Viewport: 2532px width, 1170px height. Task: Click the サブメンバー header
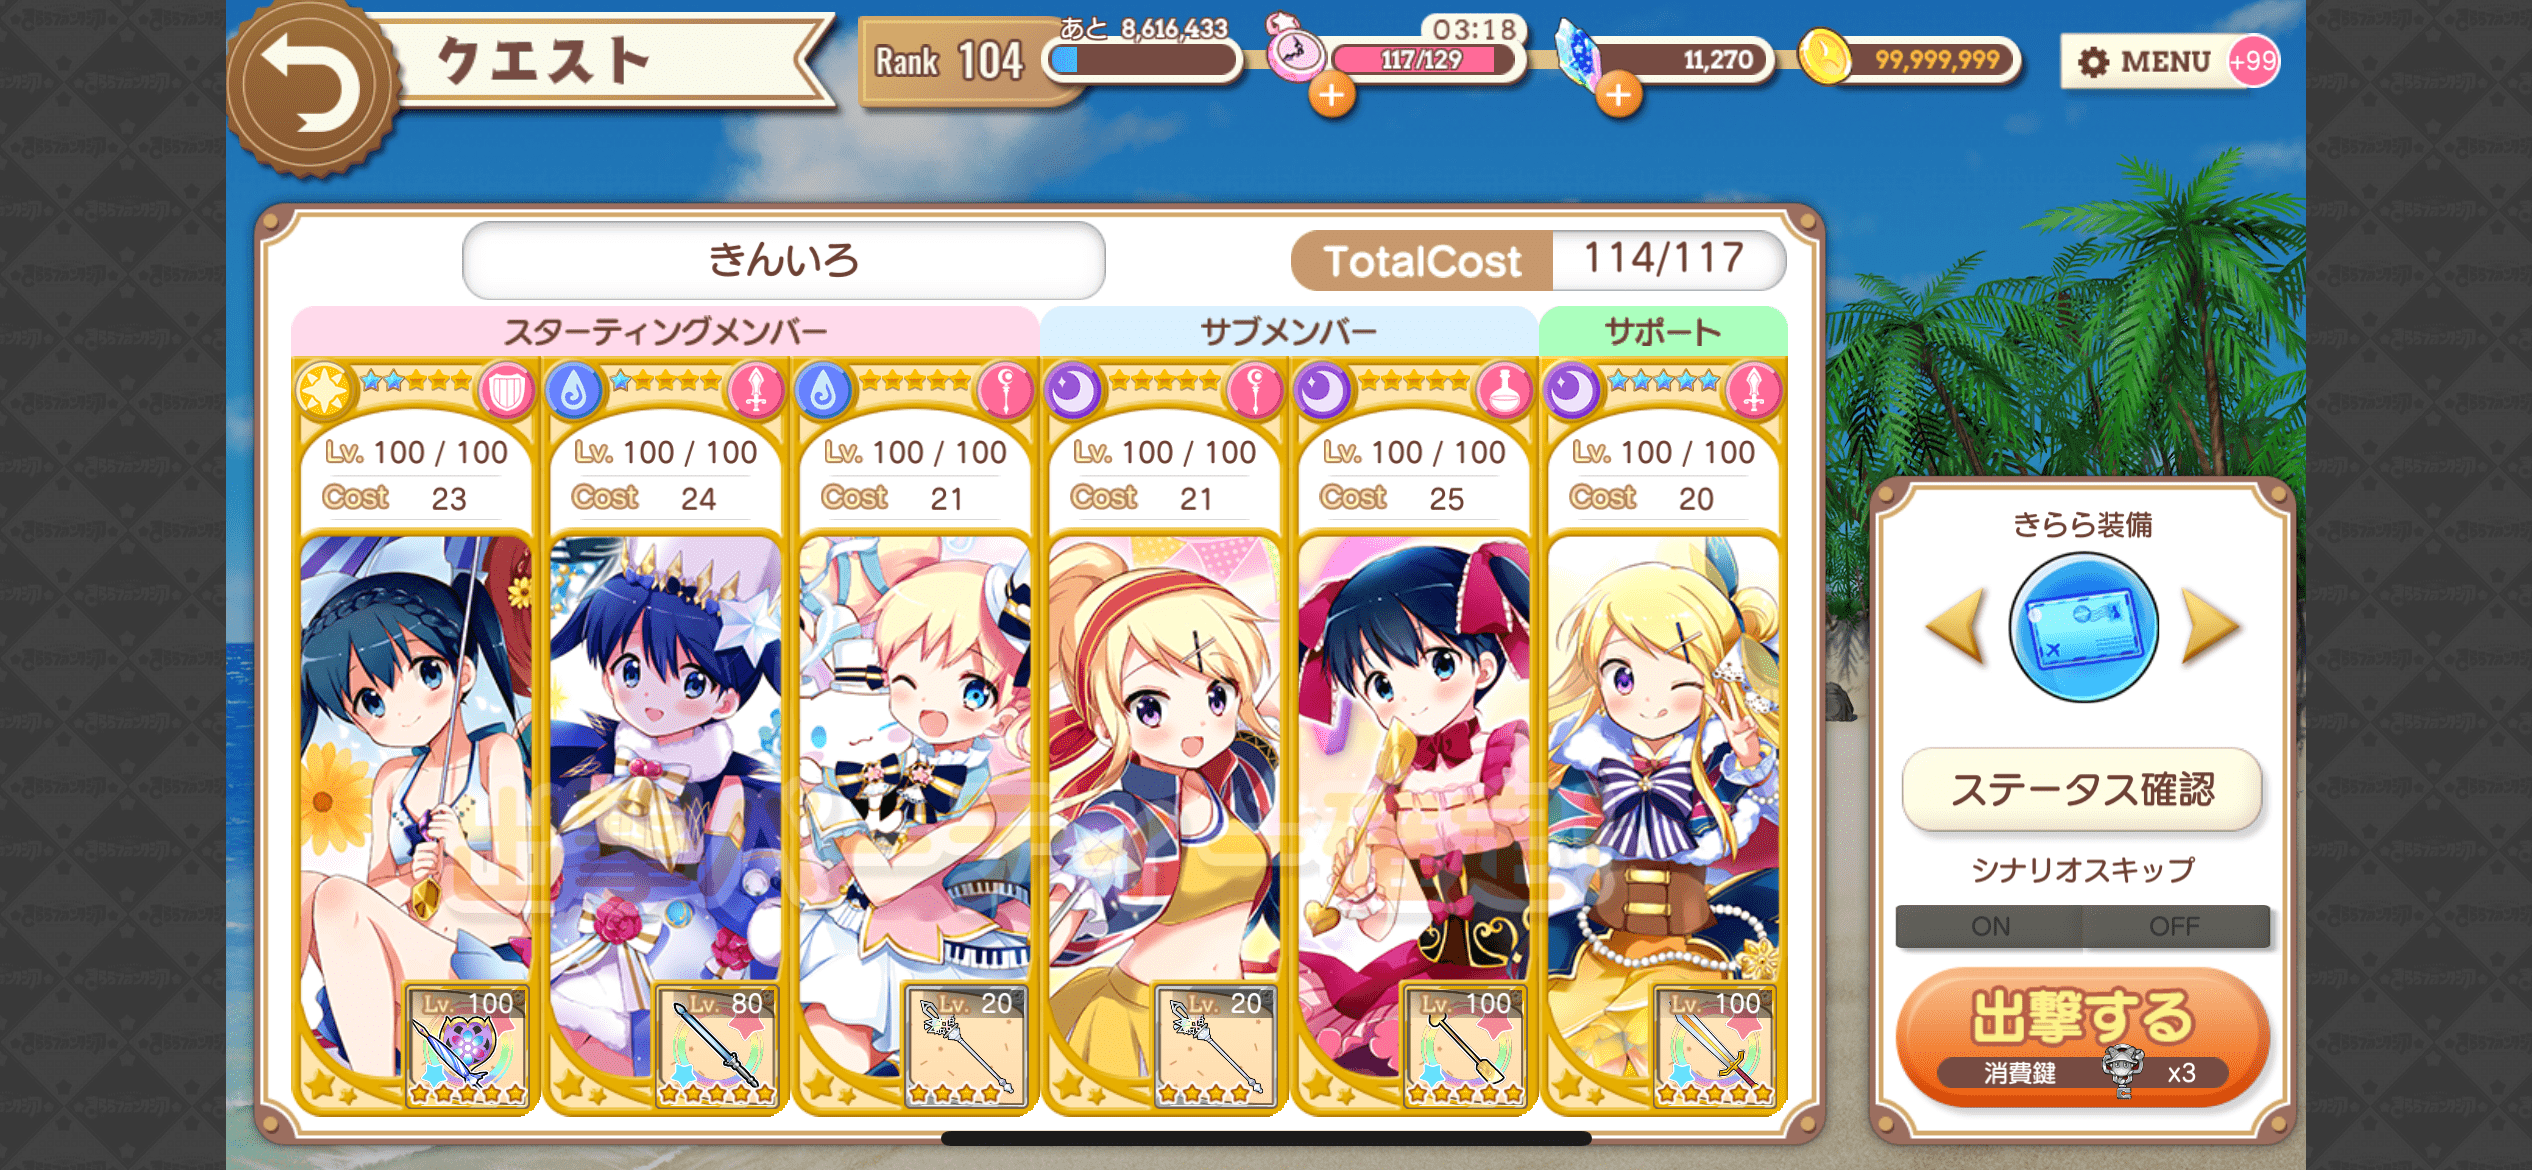(1288, 331)
